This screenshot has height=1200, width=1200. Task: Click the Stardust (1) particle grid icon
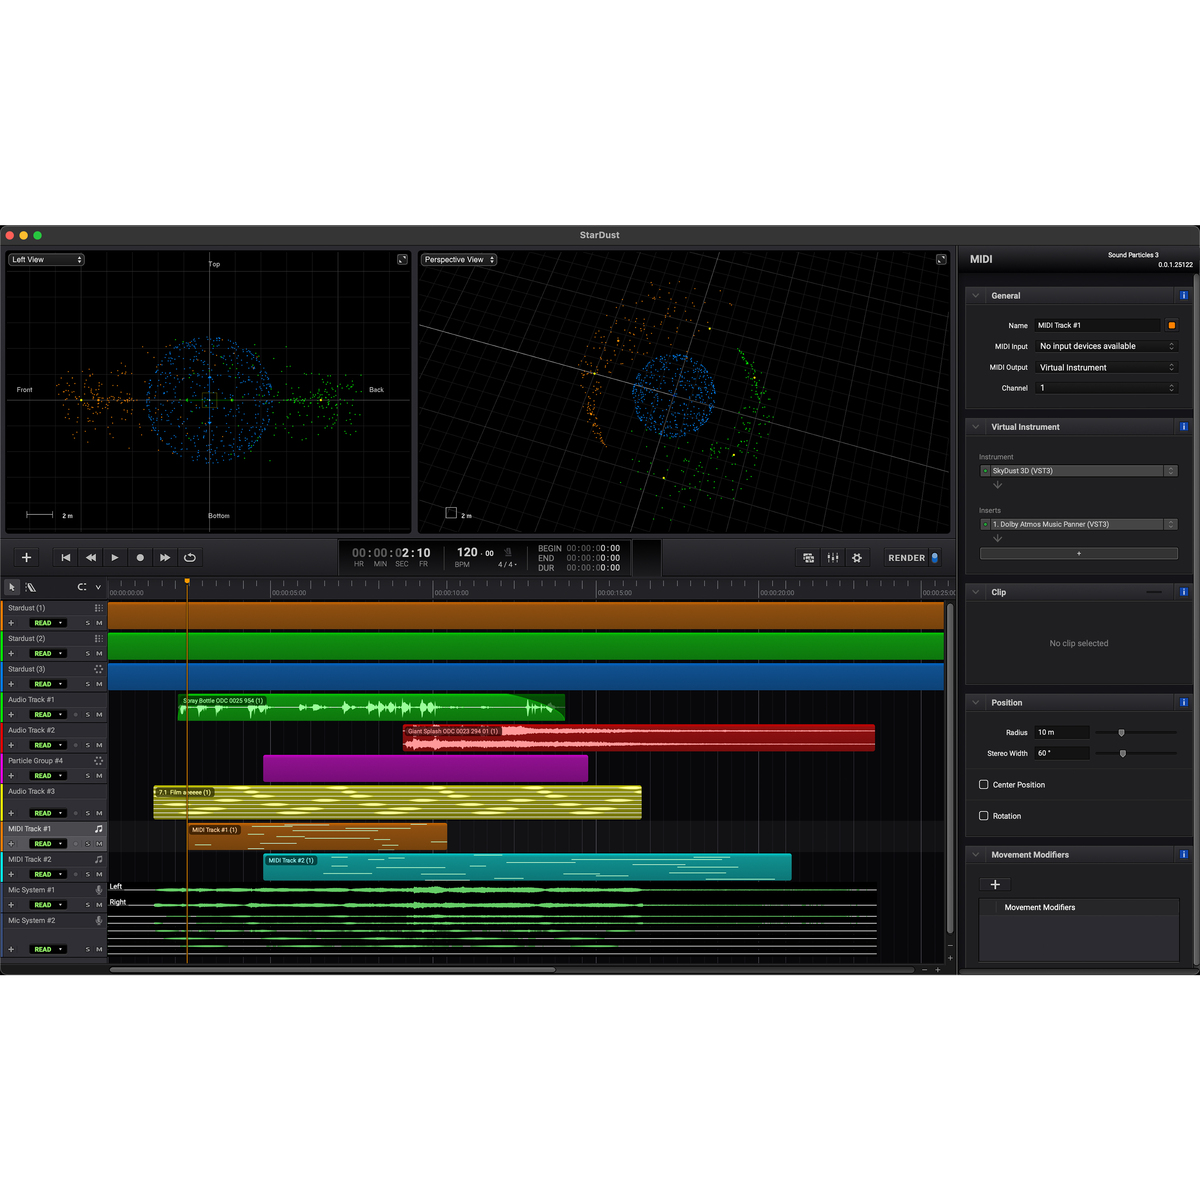tap(98, 608)
